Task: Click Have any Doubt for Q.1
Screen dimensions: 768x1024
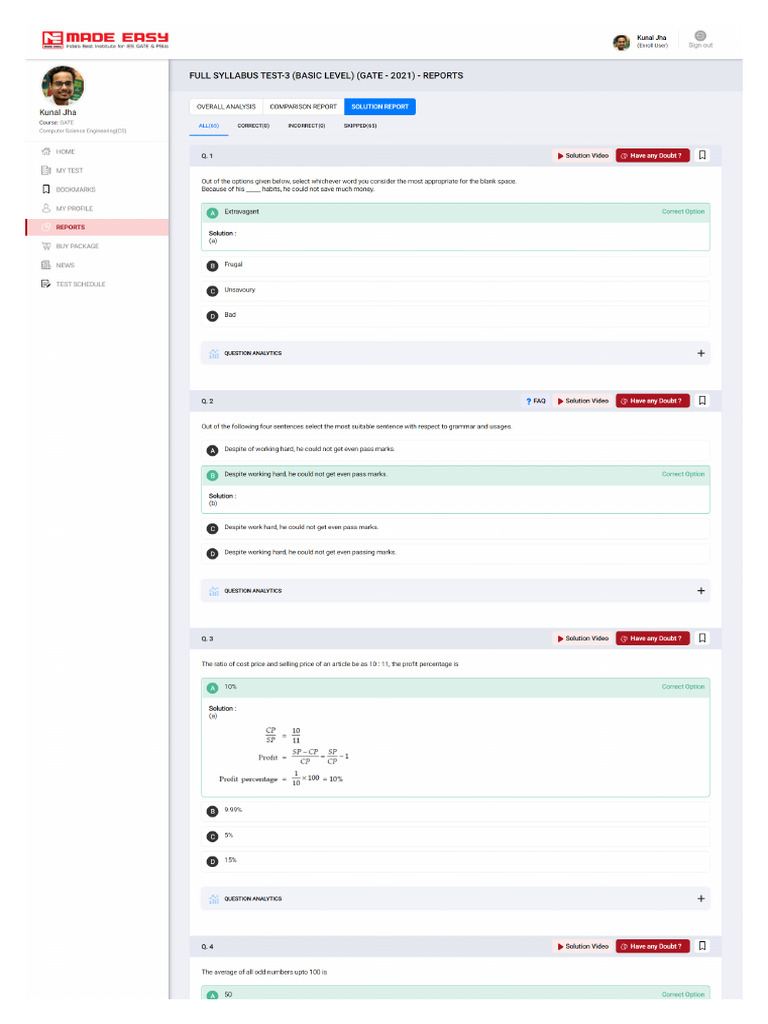Action: pyautogui.click(x=652, y=156)
